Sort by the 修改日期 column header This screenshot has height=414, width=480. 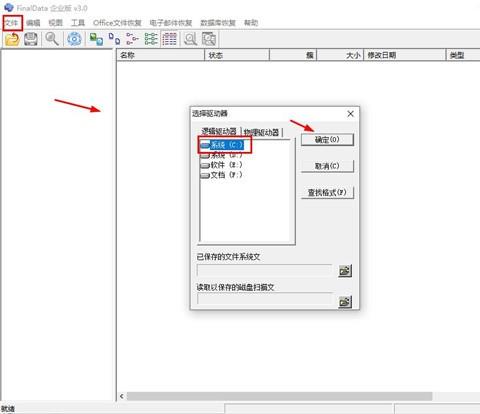pyautogui.click(x=404, y=55)
